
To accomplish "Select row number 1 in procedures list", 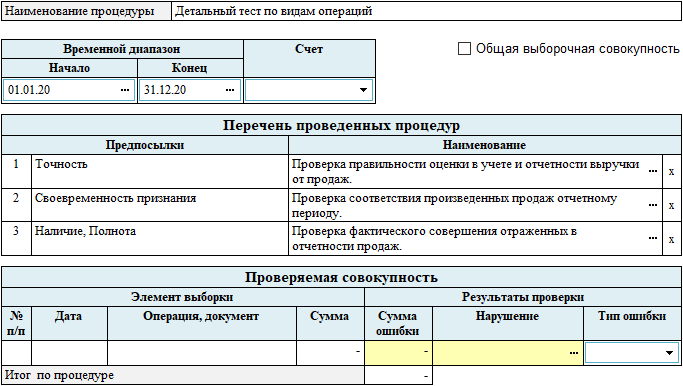I will 17,172.
